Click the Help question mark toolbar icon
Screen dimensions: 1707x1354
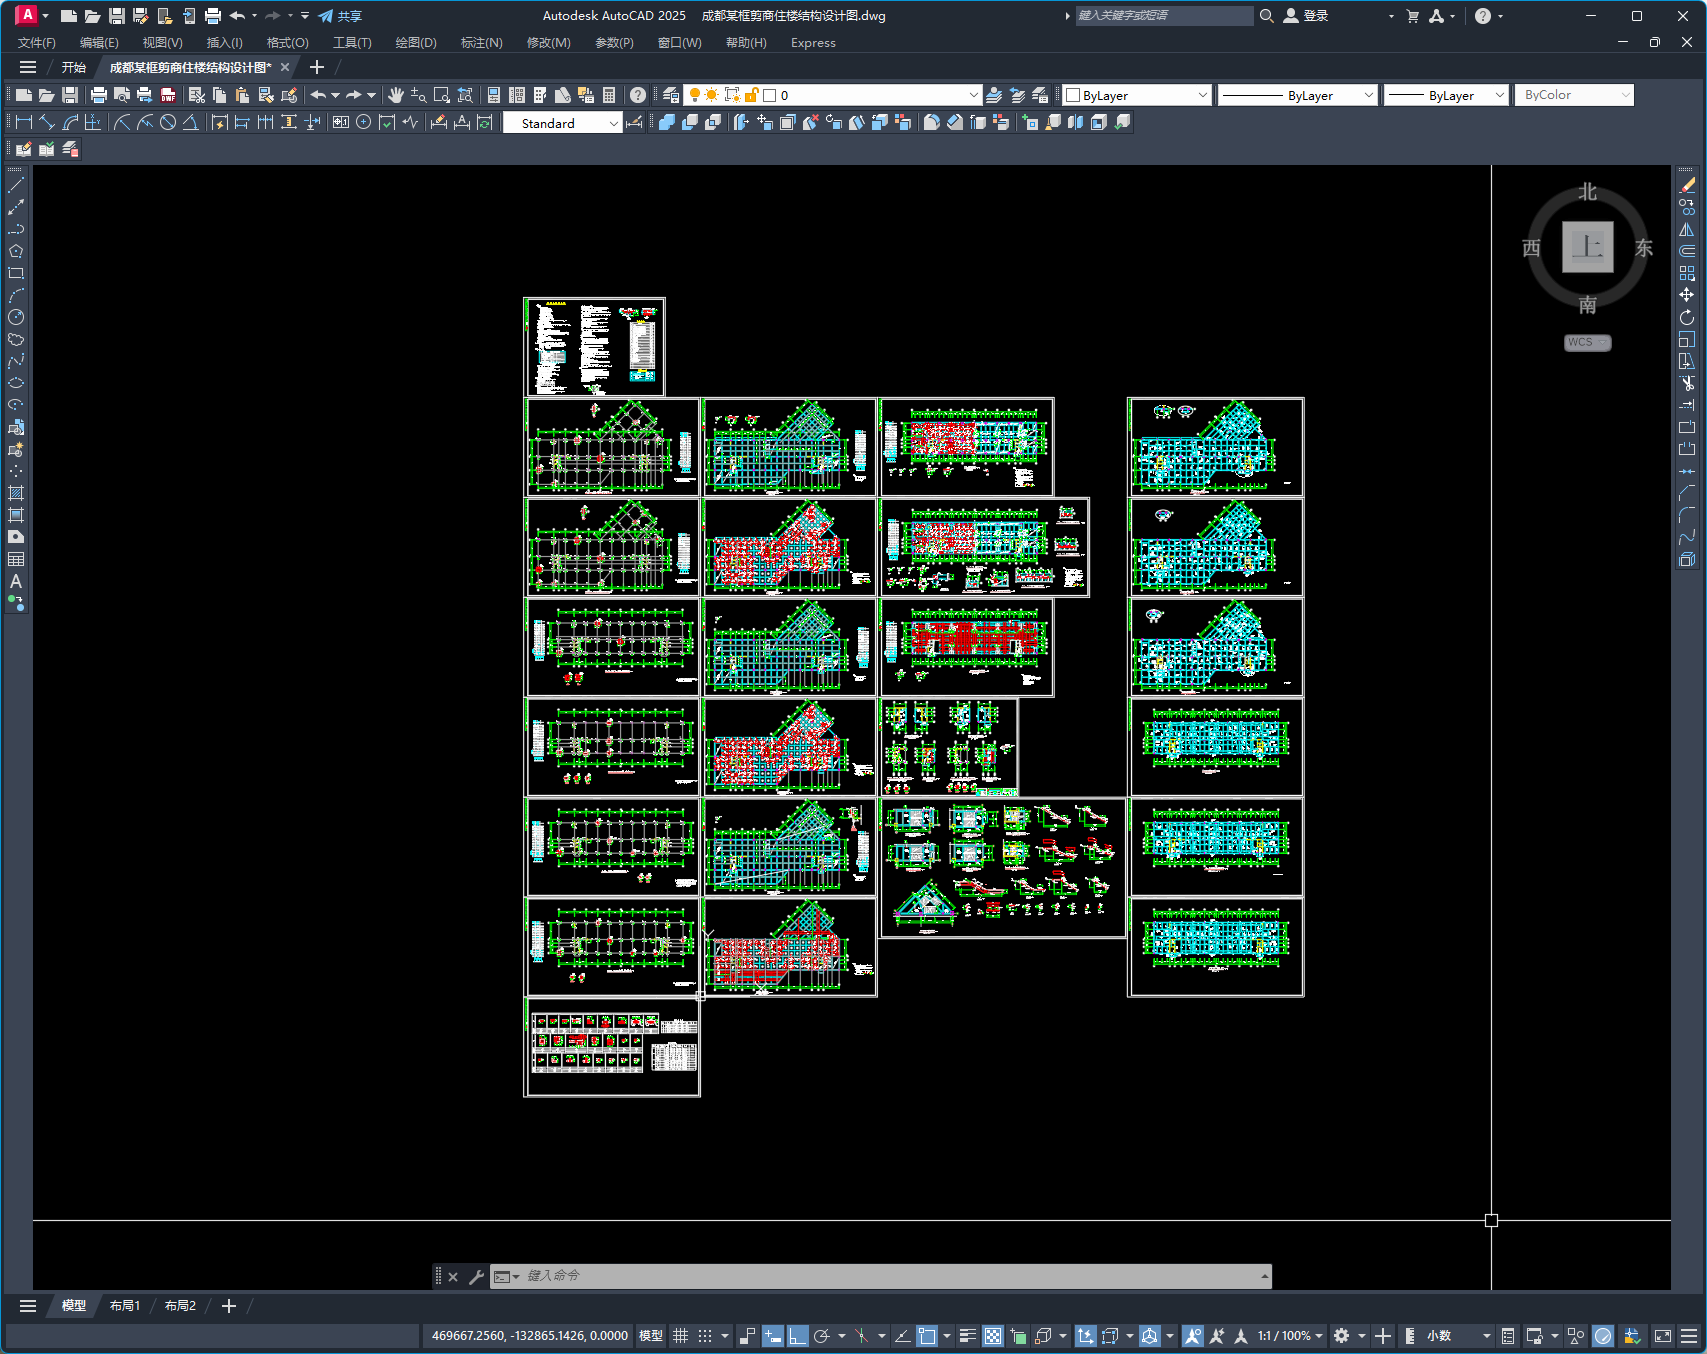tap(638, 95)
